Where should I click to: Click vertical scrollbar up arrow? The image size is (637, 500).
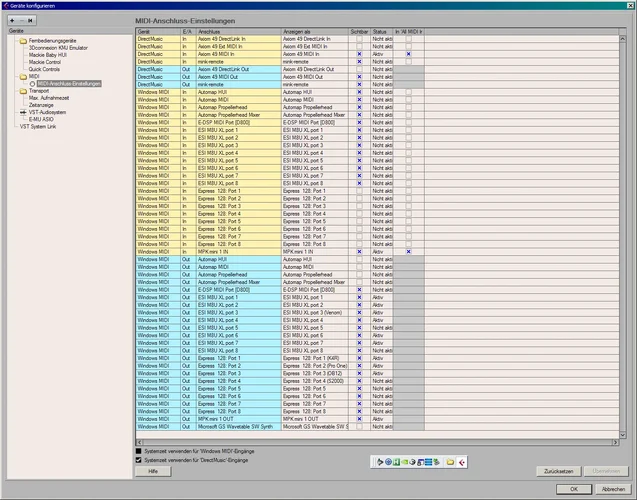click(x=623, y=39)
